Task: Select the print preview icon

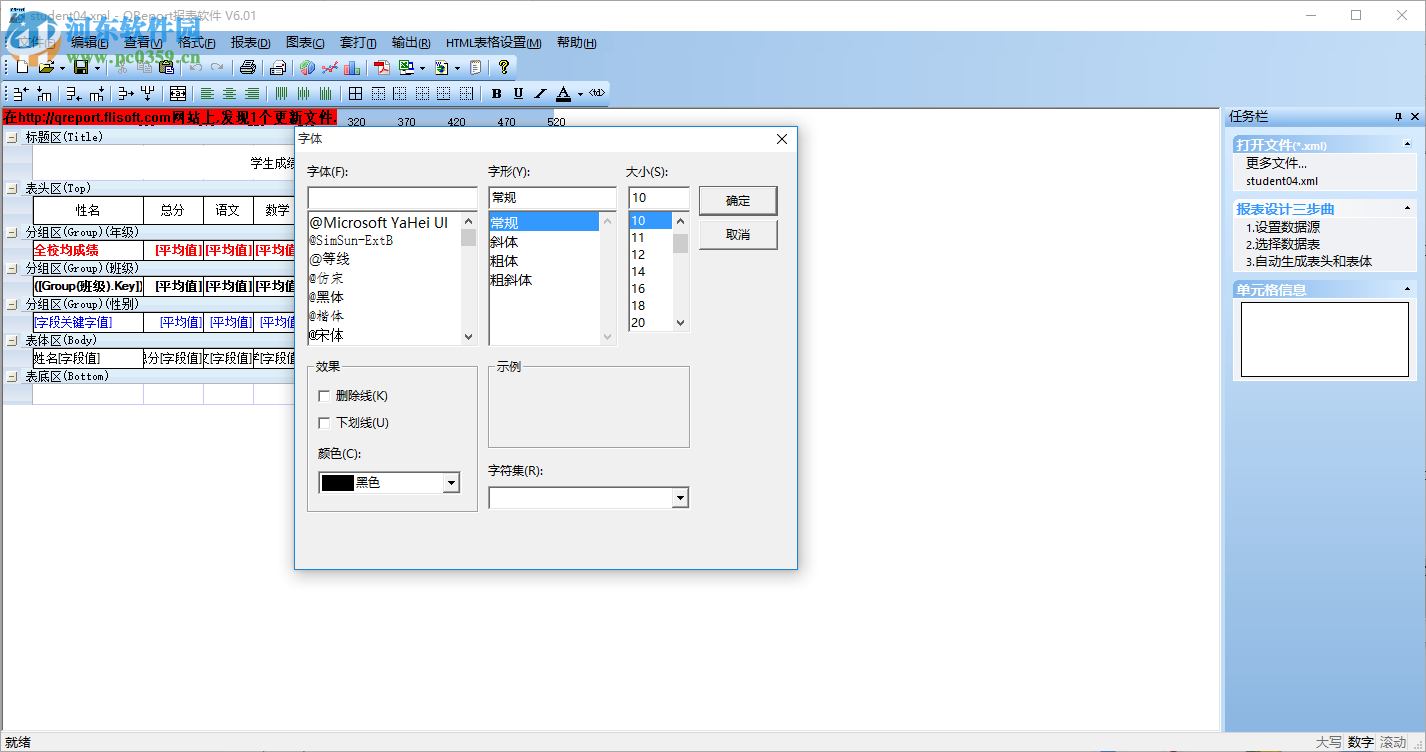Action: [276, 67]
